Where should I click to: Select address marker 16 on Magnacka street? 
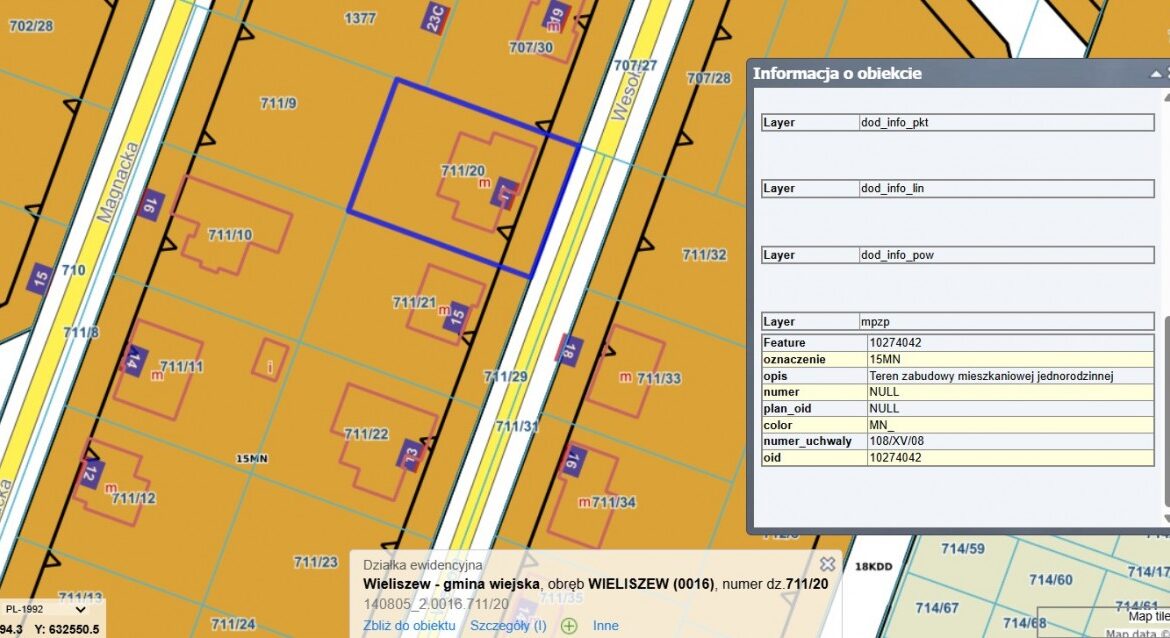(150, 204)
